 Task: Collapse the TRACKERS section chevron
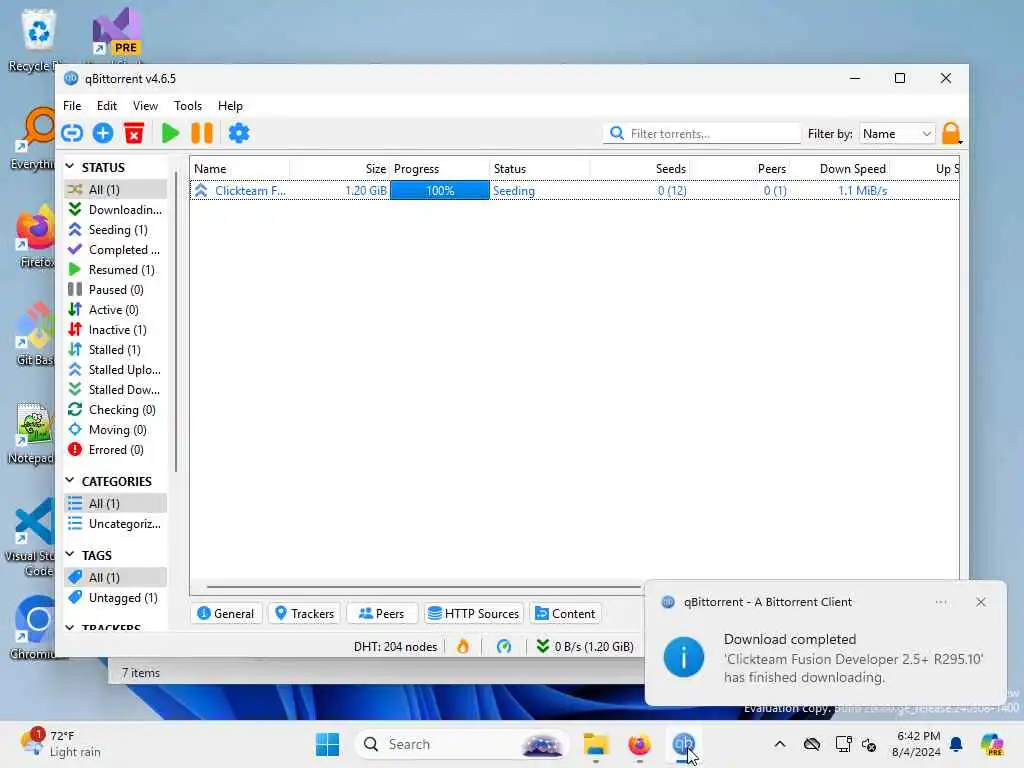click(x=70, y=628)
